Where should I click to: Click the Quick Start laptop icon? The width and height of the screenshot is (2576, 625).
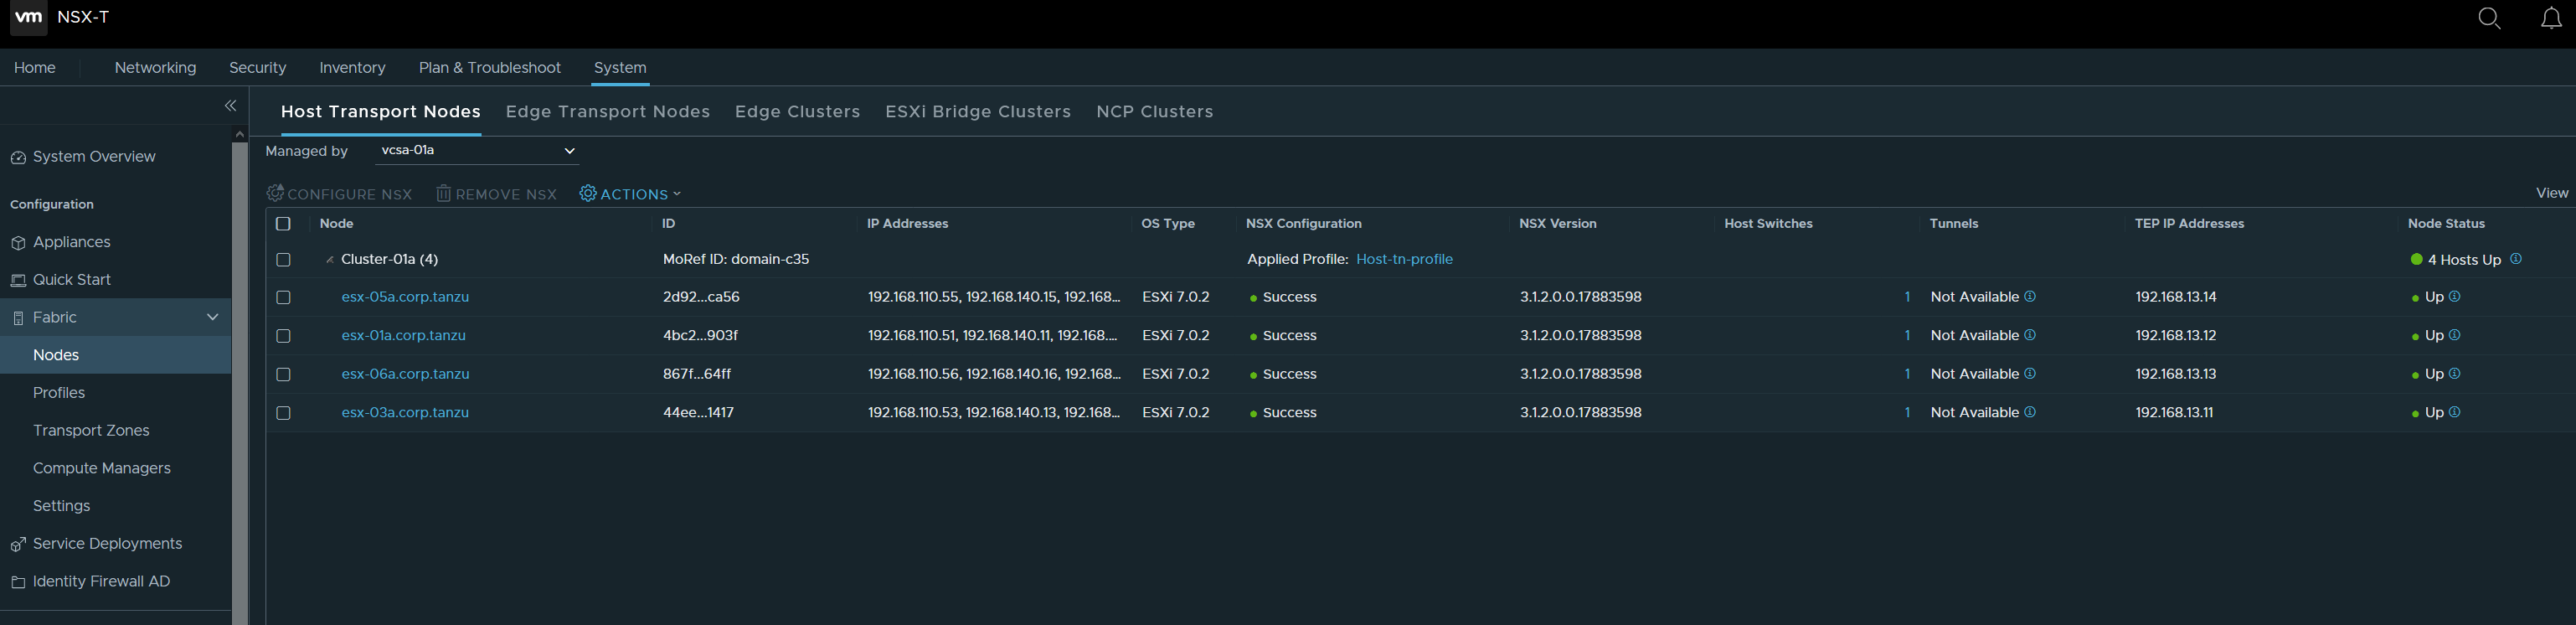coord(18,280)
